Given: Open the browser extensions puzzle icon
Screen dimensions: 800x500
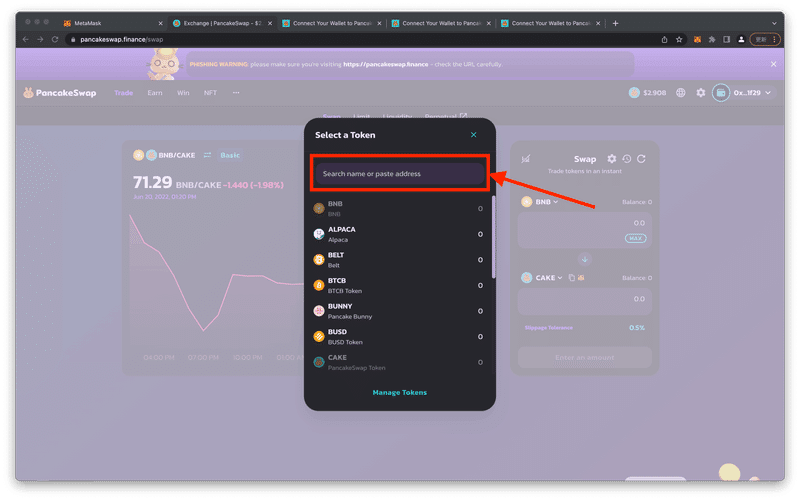Looking at the screenshot, I should [712, 39].
